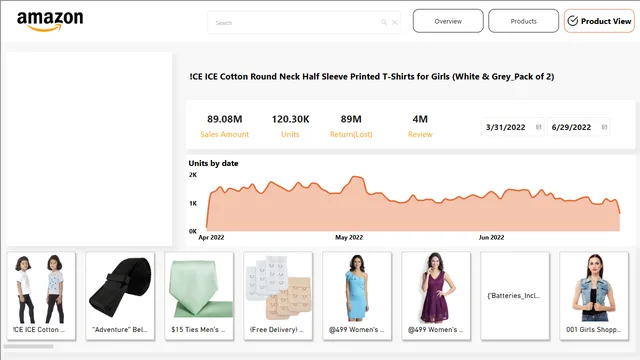Image resolution: width=640 pixels, height=360 pixels.
Task: Select the ICE ICE Cotton product thumbnail
Action: point(41,296)
